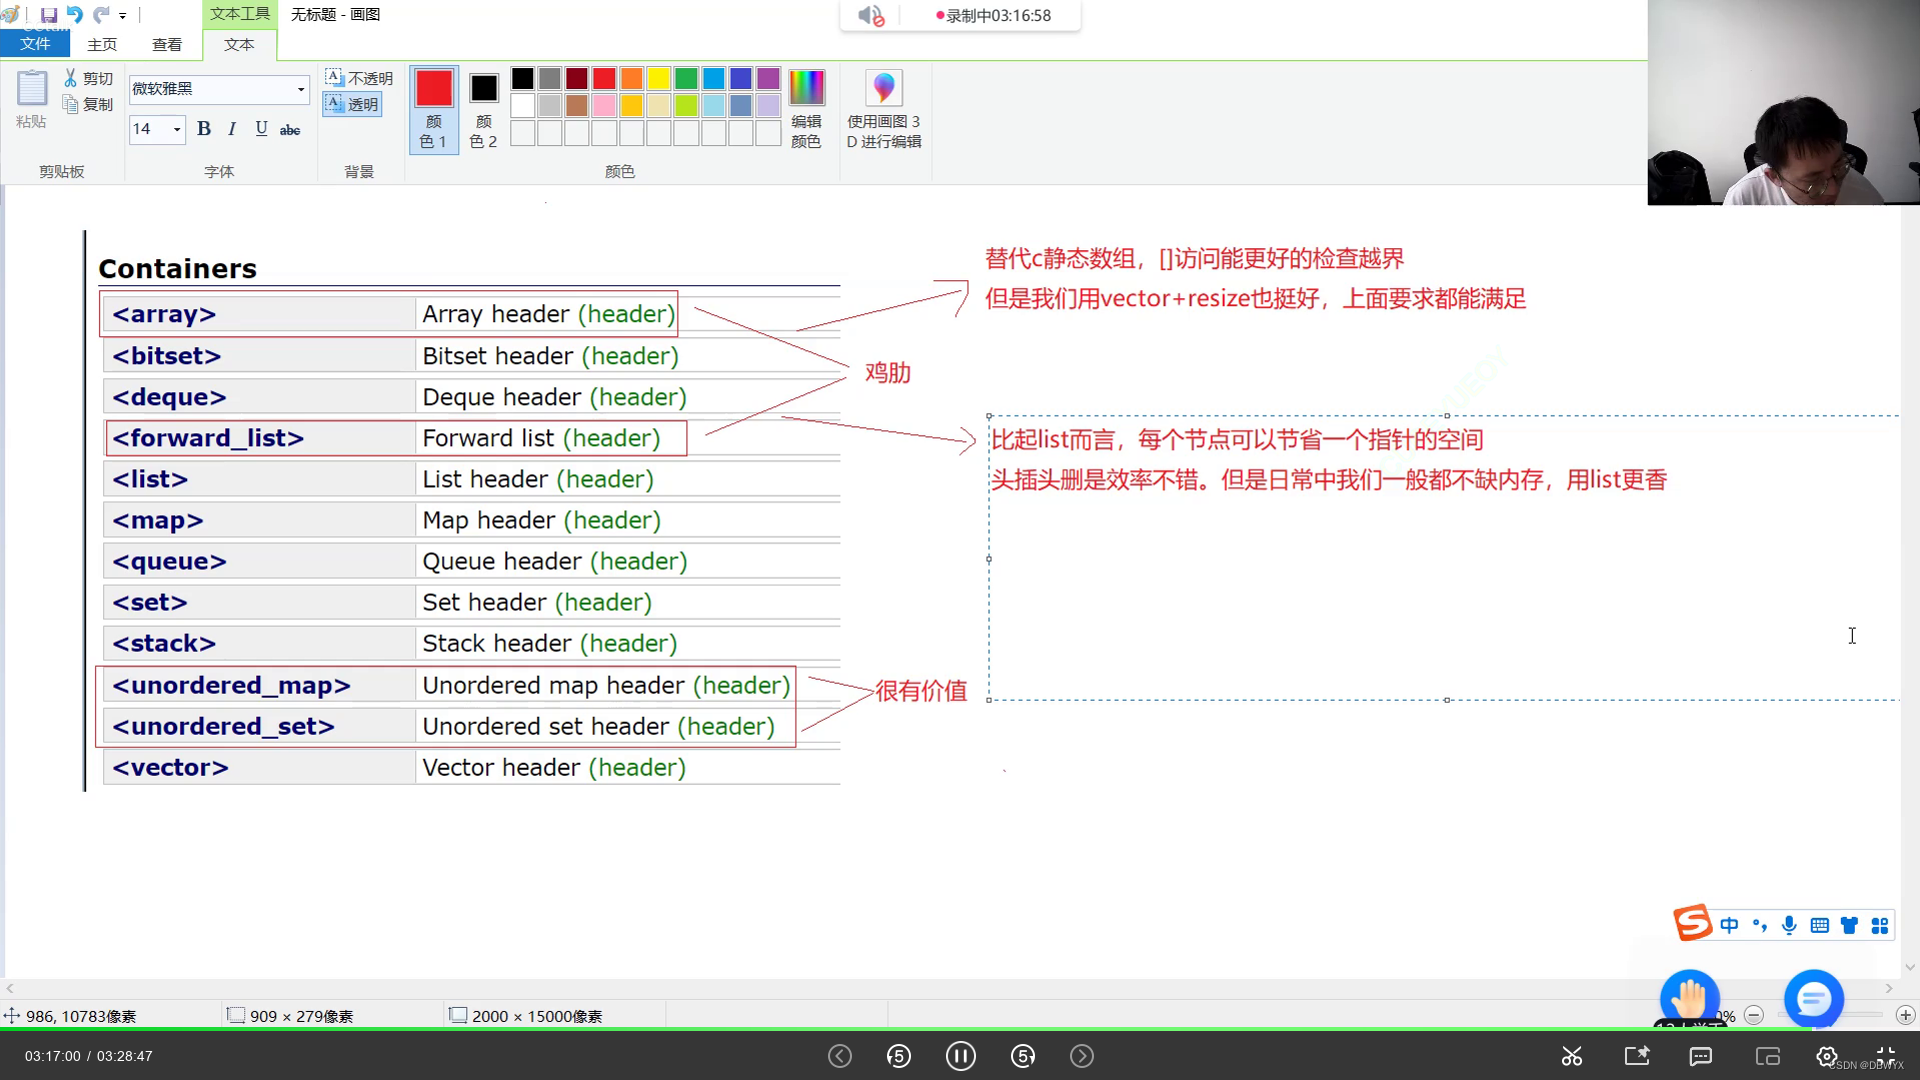Open the 文件 (File) menu
The width and height of the screenshot is (1920, 1080).
coord(35,44)
